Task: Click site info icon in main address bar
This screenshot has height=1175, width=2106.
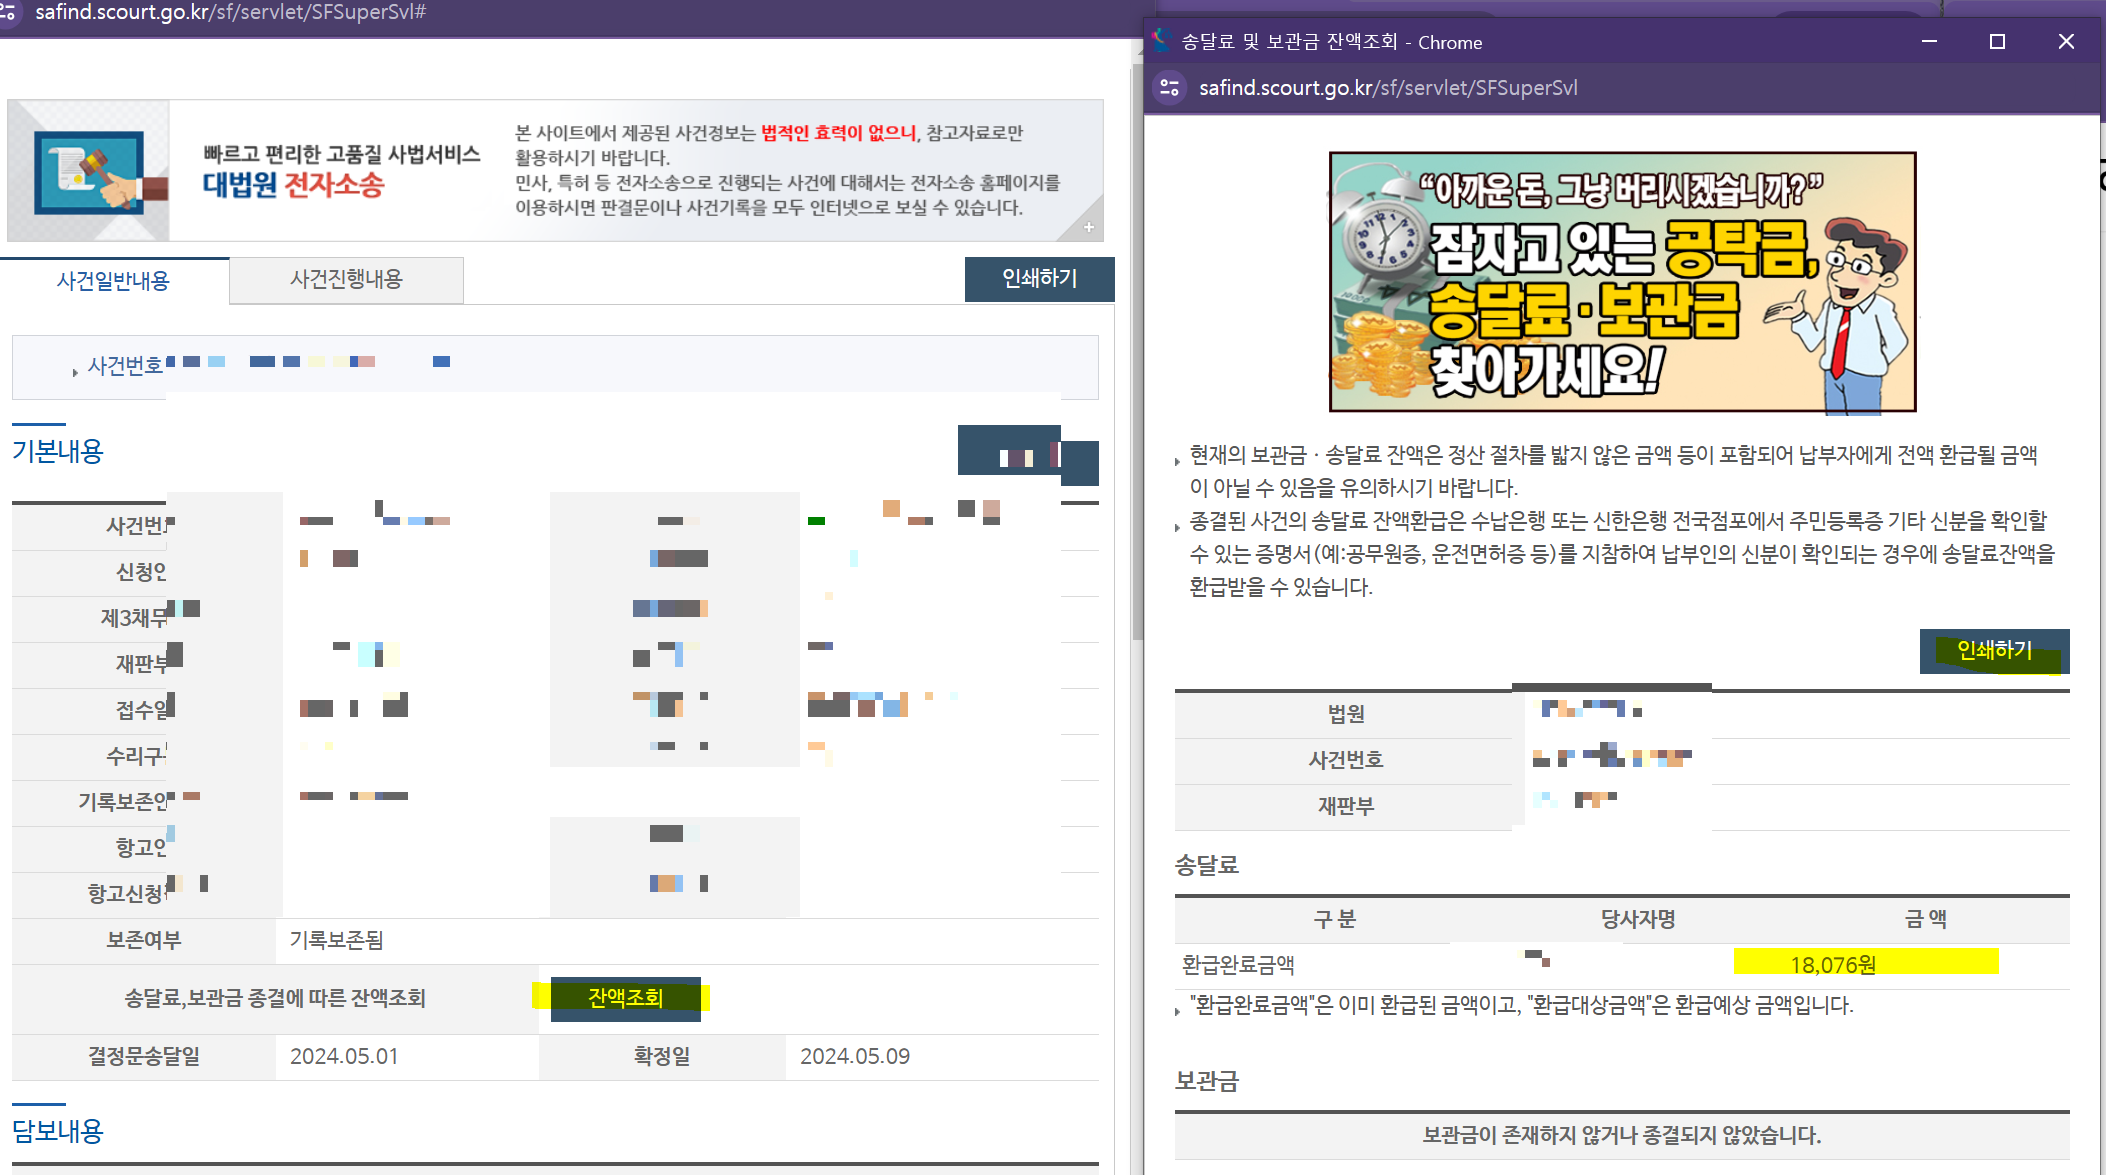Action: [x=8, y=12]
